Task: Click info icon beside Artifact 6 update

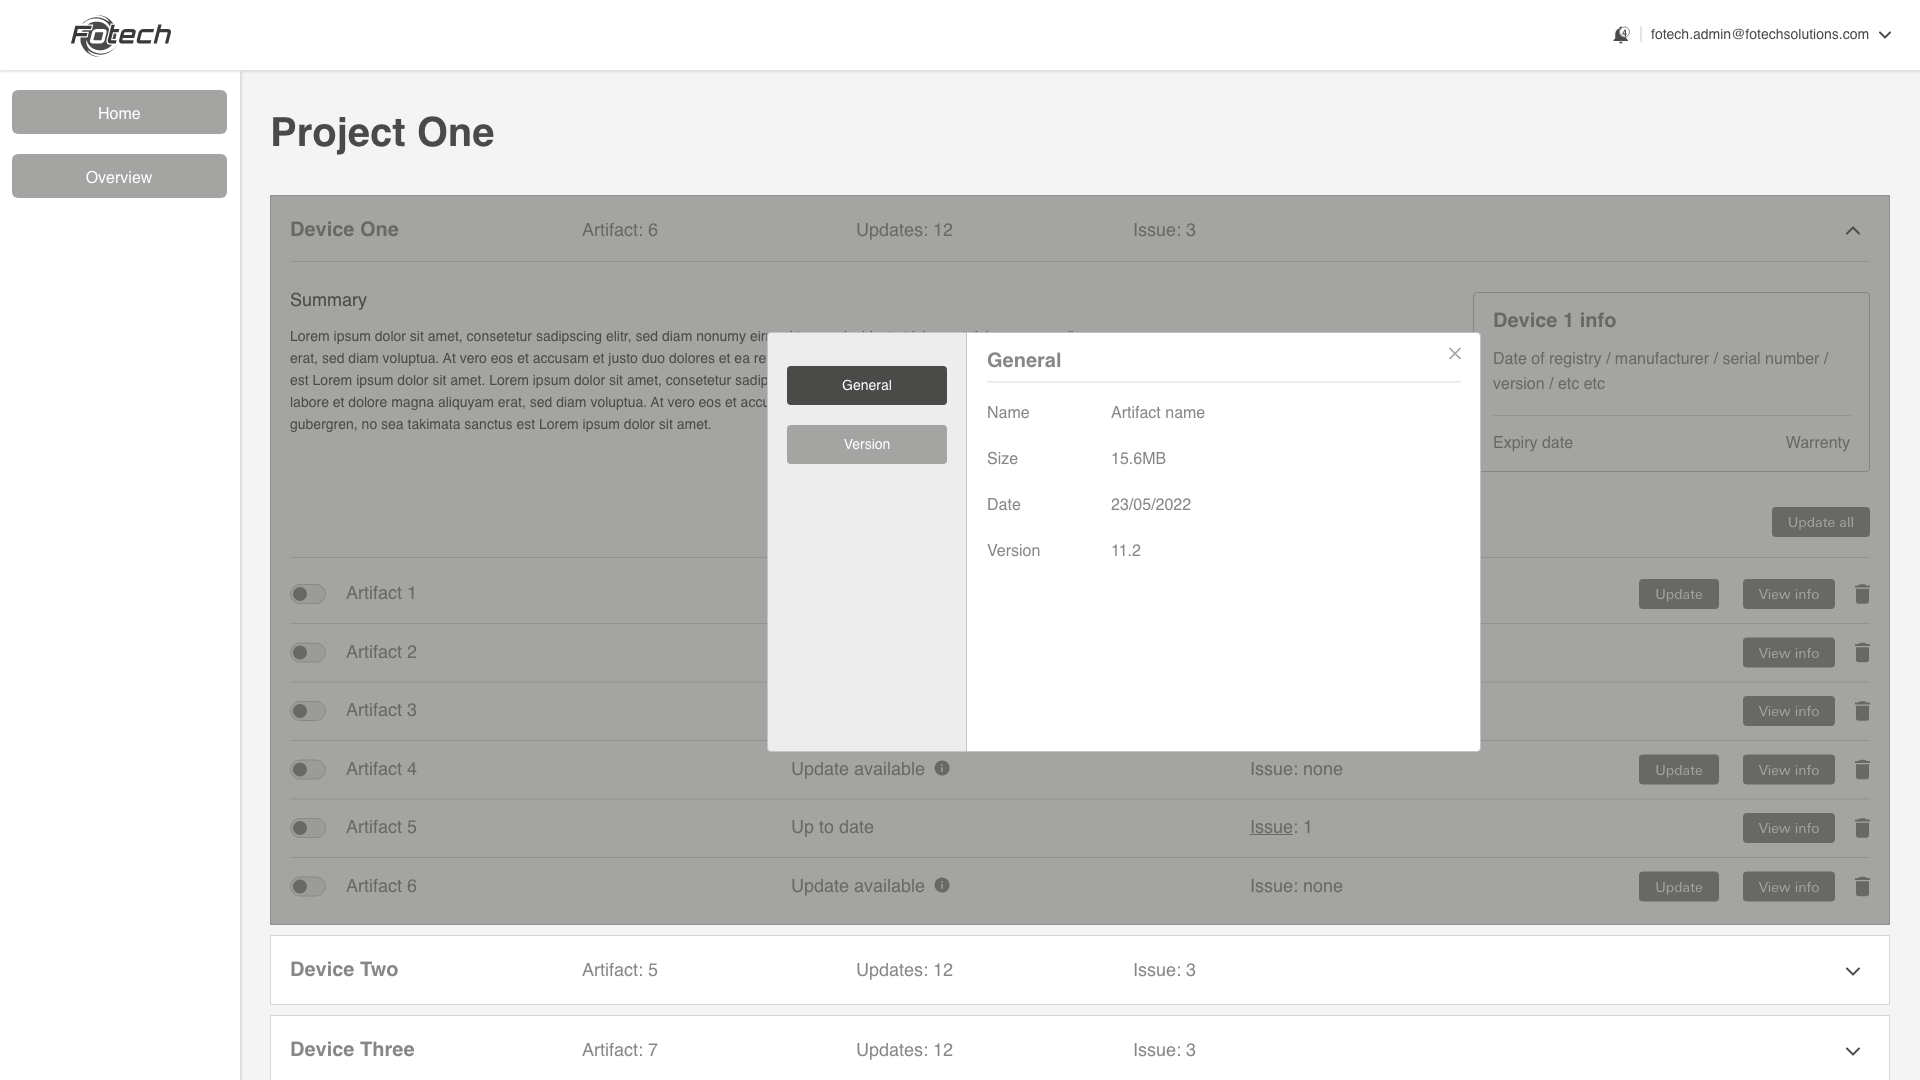Action: click(942, 885)
